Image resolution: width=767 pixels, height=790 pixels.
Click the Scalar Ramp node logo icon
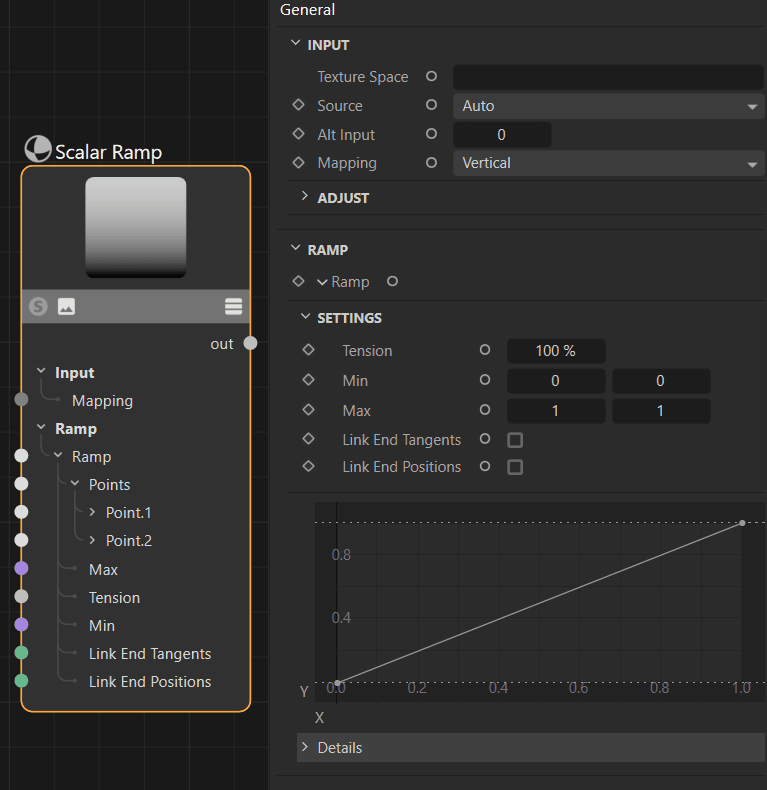(x=38, y=150)
